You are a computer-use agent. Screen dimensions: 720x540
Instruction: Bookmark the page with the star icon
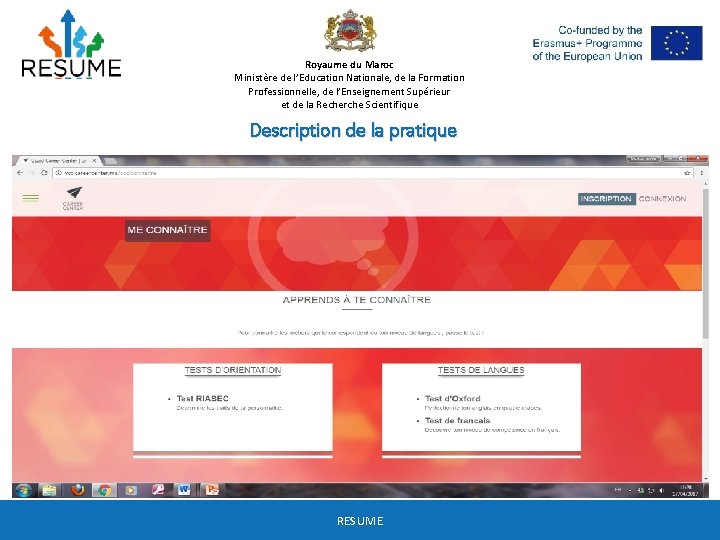687,173
